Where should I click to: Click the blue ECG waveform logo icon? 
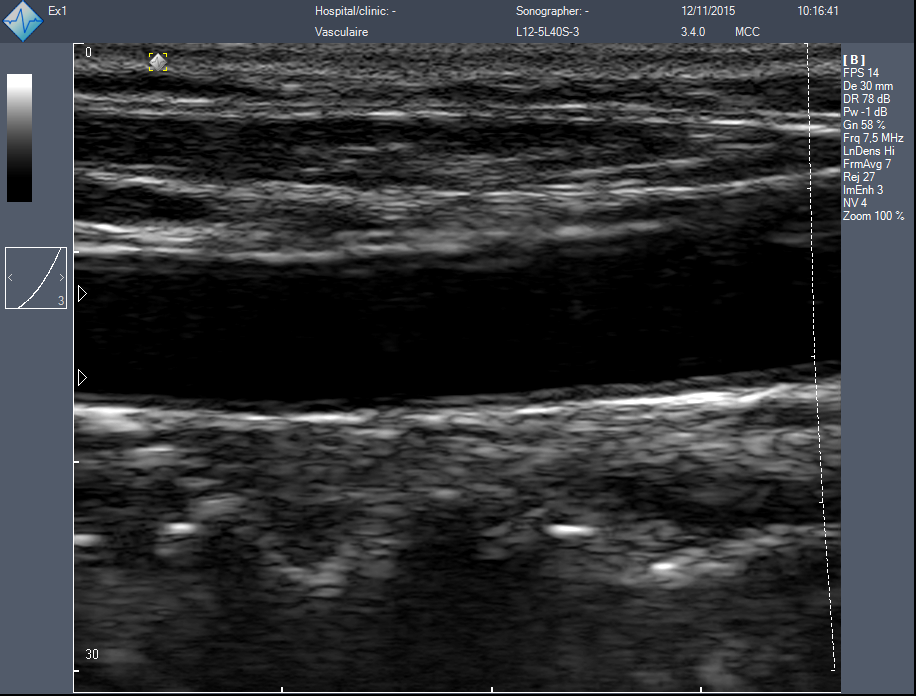pos(23,22)
